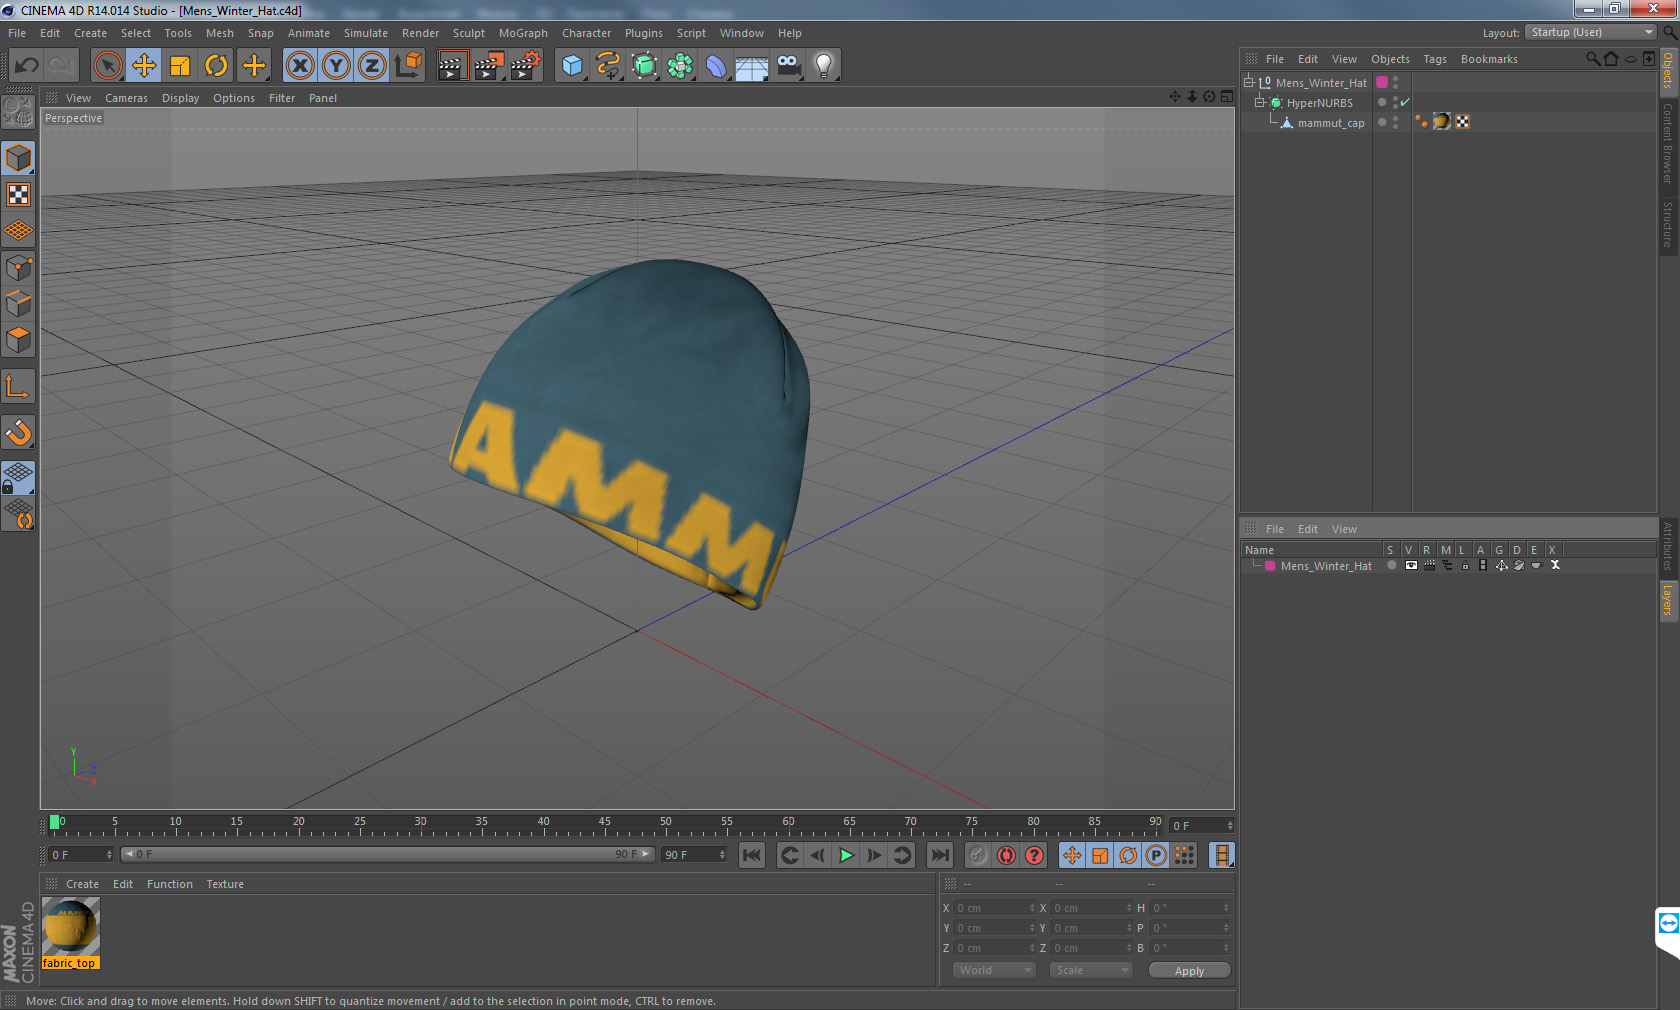Viewport: 1680px width, 1010px height.
Task: Switch to Points mode
Action: click(x=18, y=267)
